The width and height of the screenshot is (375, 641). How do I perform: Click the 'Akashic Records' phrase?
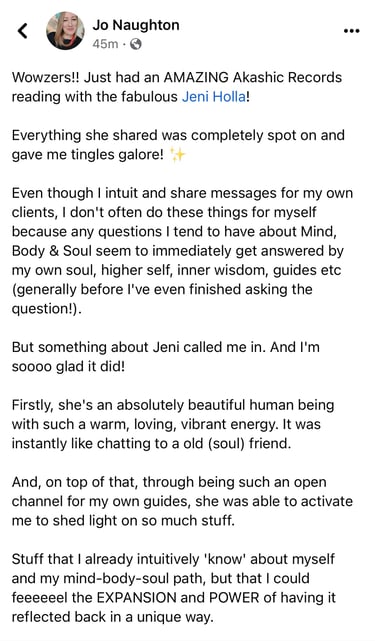[287, 78]
